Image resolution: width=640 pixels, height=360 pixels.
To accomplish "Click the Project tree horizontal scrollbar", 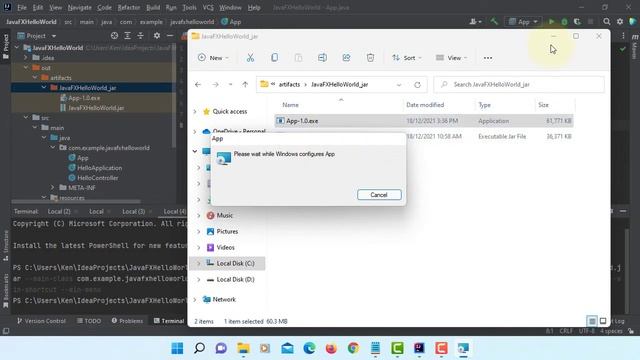I will click(76, 202).
